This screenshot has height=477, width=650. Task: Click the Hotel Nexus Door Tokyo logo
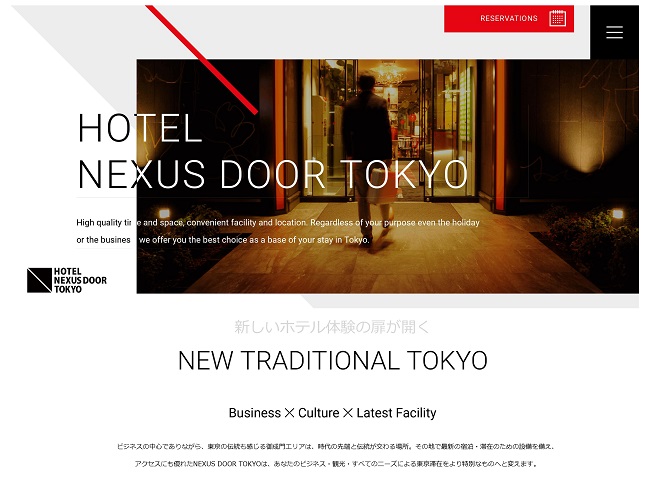pos(67,281)
